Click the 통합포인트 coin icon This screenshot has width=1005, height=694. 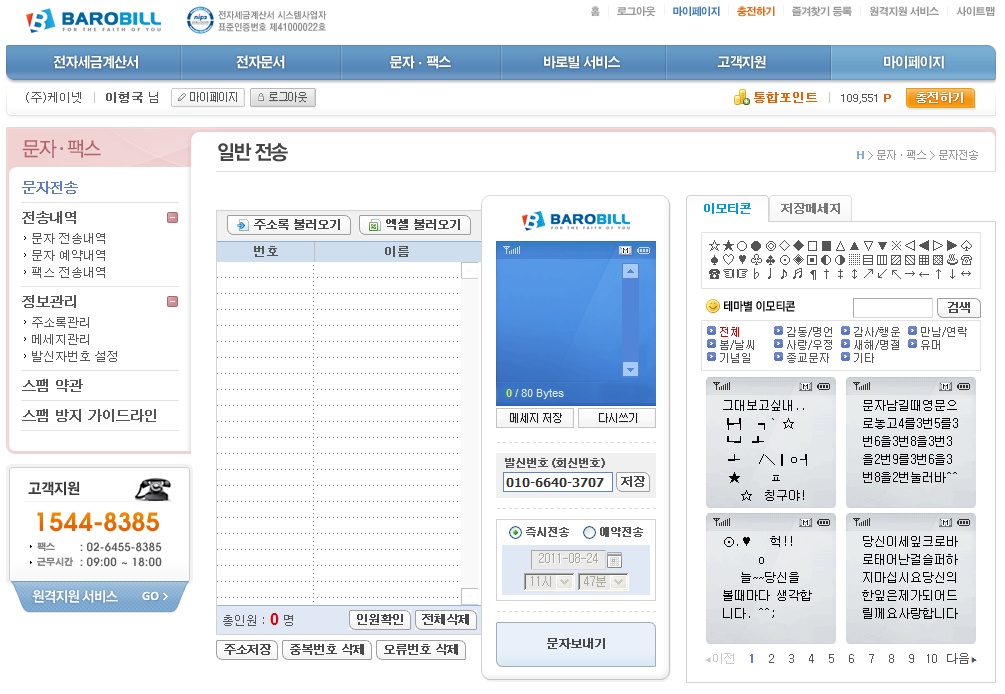pyautogui.click(x=741, y=98)
